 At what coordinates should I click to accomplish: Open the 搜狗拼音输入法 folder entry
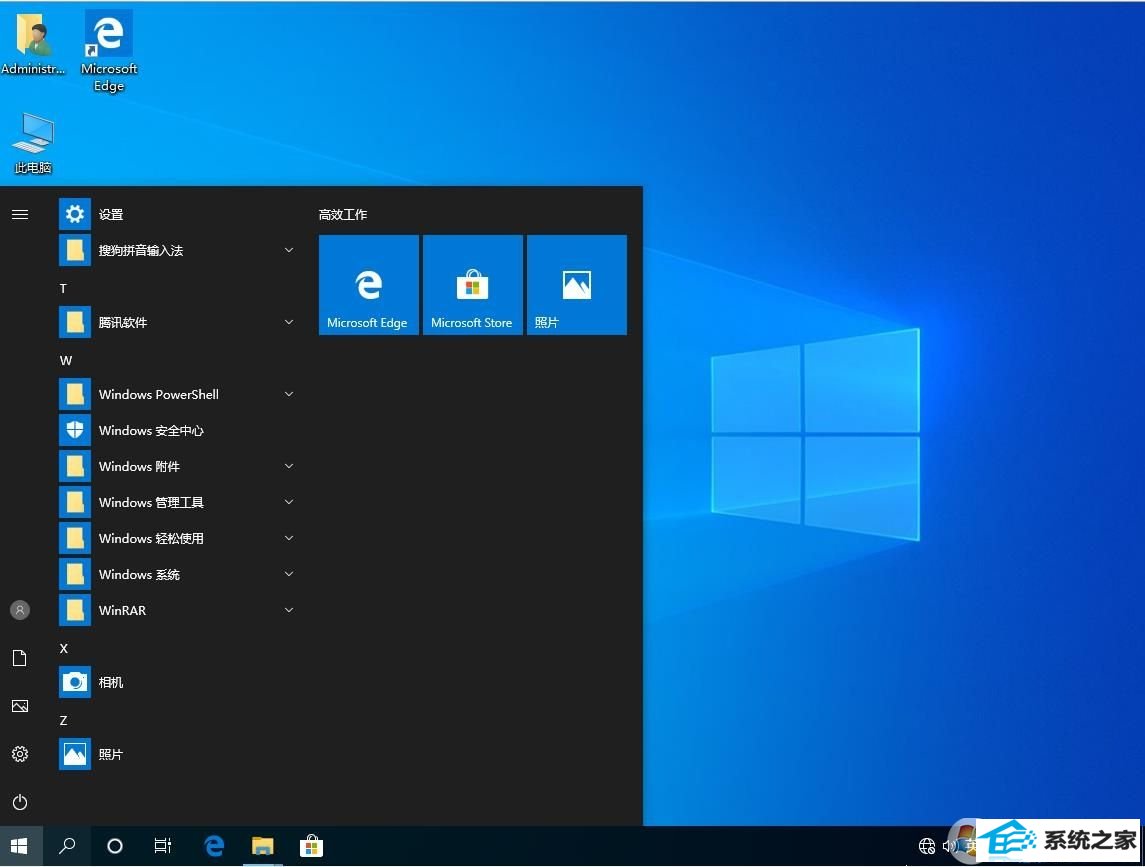tap(179, 251)
